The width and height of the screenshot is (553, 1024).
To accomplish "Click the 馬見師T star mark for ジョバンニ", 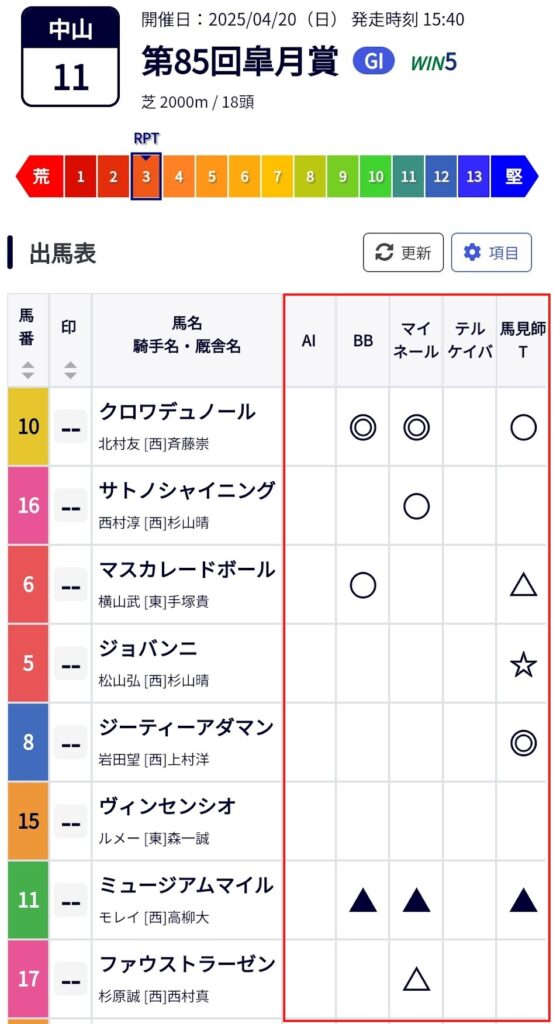I will 523,665.
